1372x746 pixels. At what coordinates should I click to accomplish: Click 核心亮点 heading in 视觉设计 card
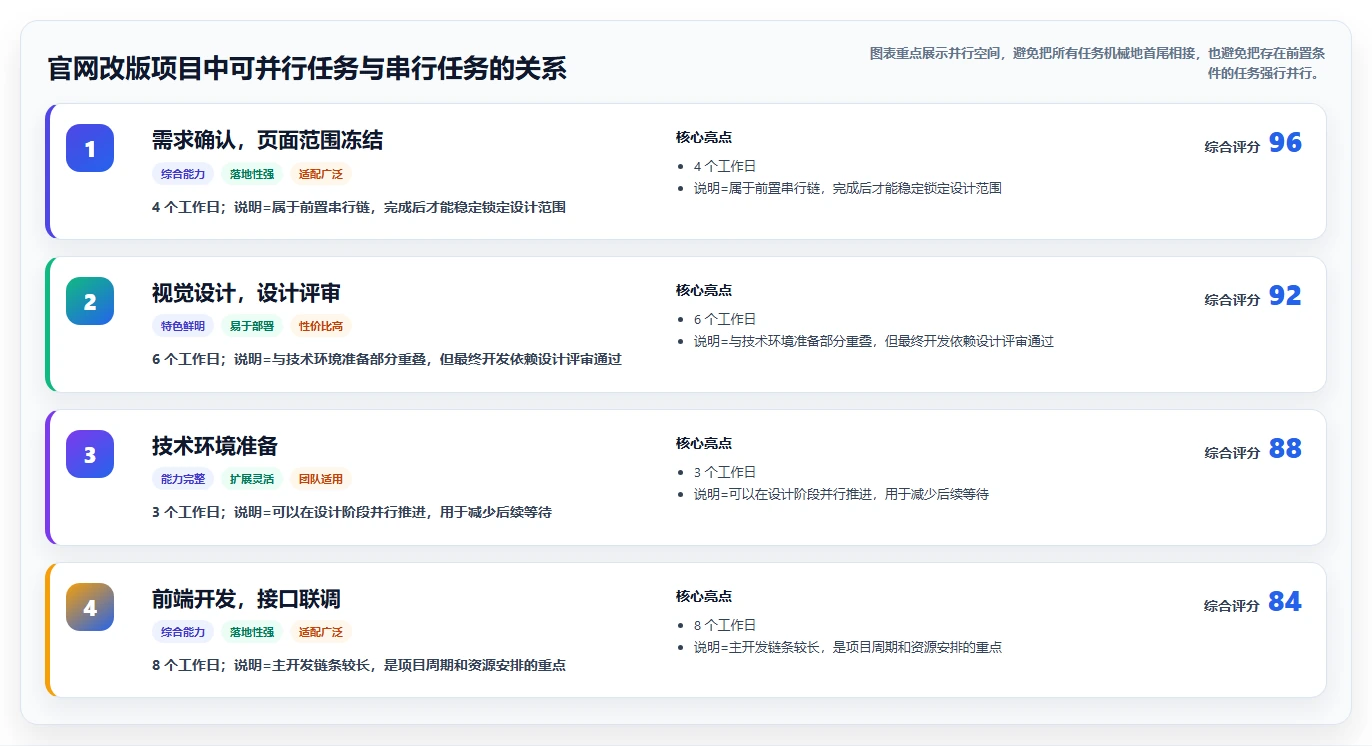point(704,291)
